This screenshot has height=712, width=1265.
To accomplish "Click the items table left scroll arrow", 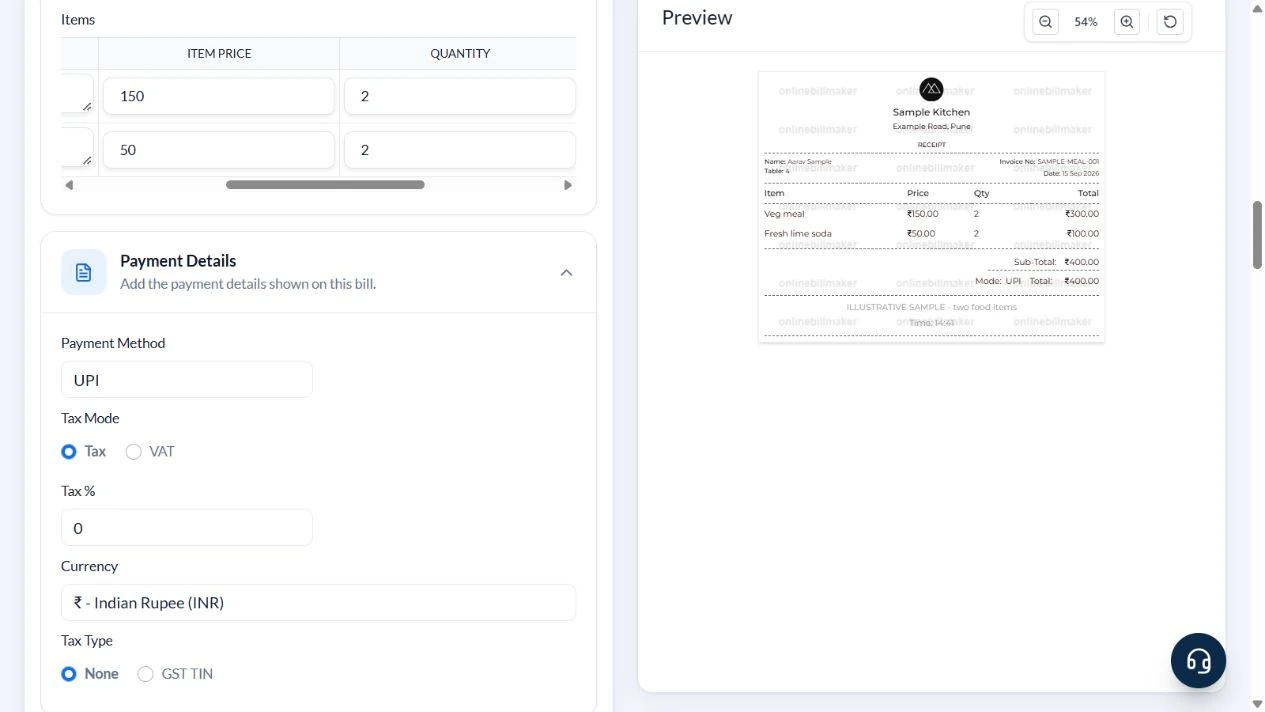I will click(x=69, y=185).
